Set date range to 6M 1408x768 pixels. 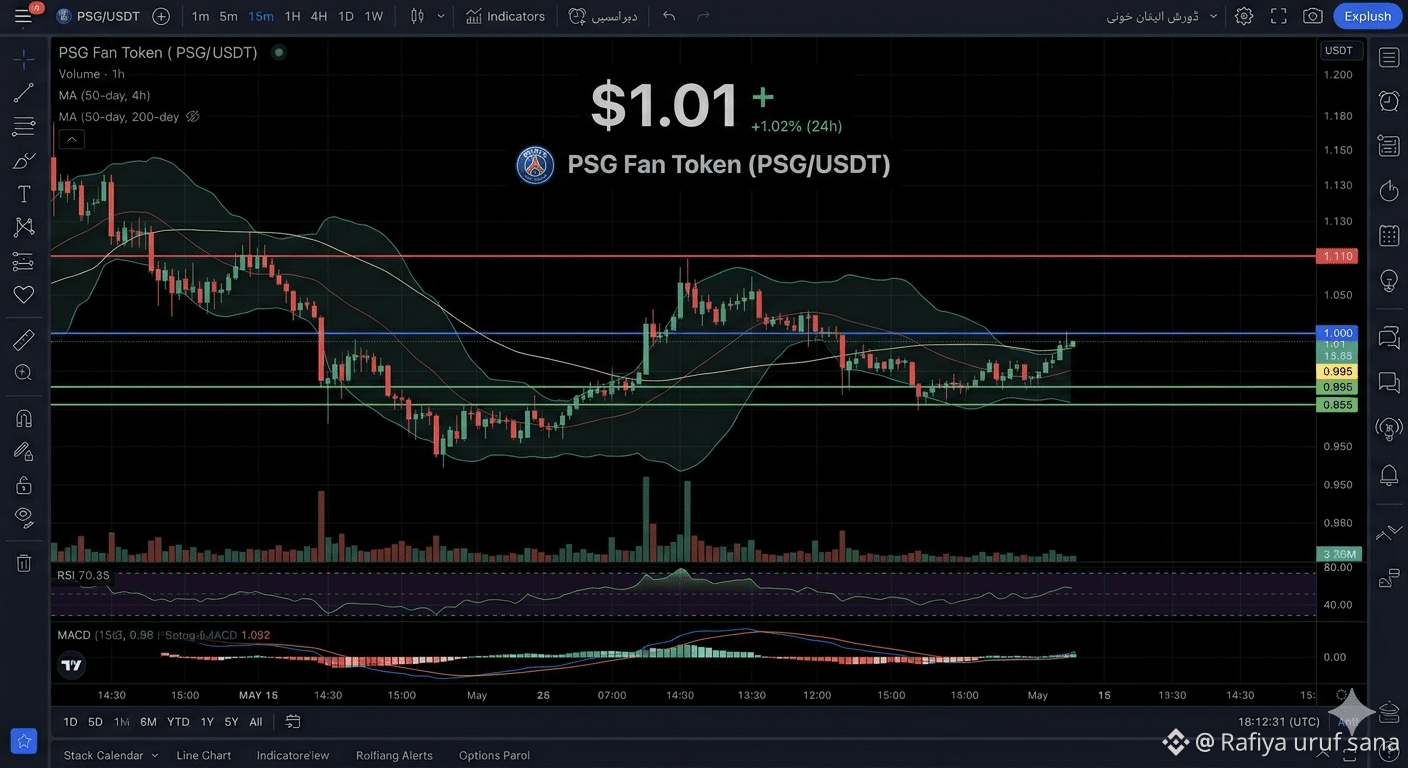(x=148, y=722)
